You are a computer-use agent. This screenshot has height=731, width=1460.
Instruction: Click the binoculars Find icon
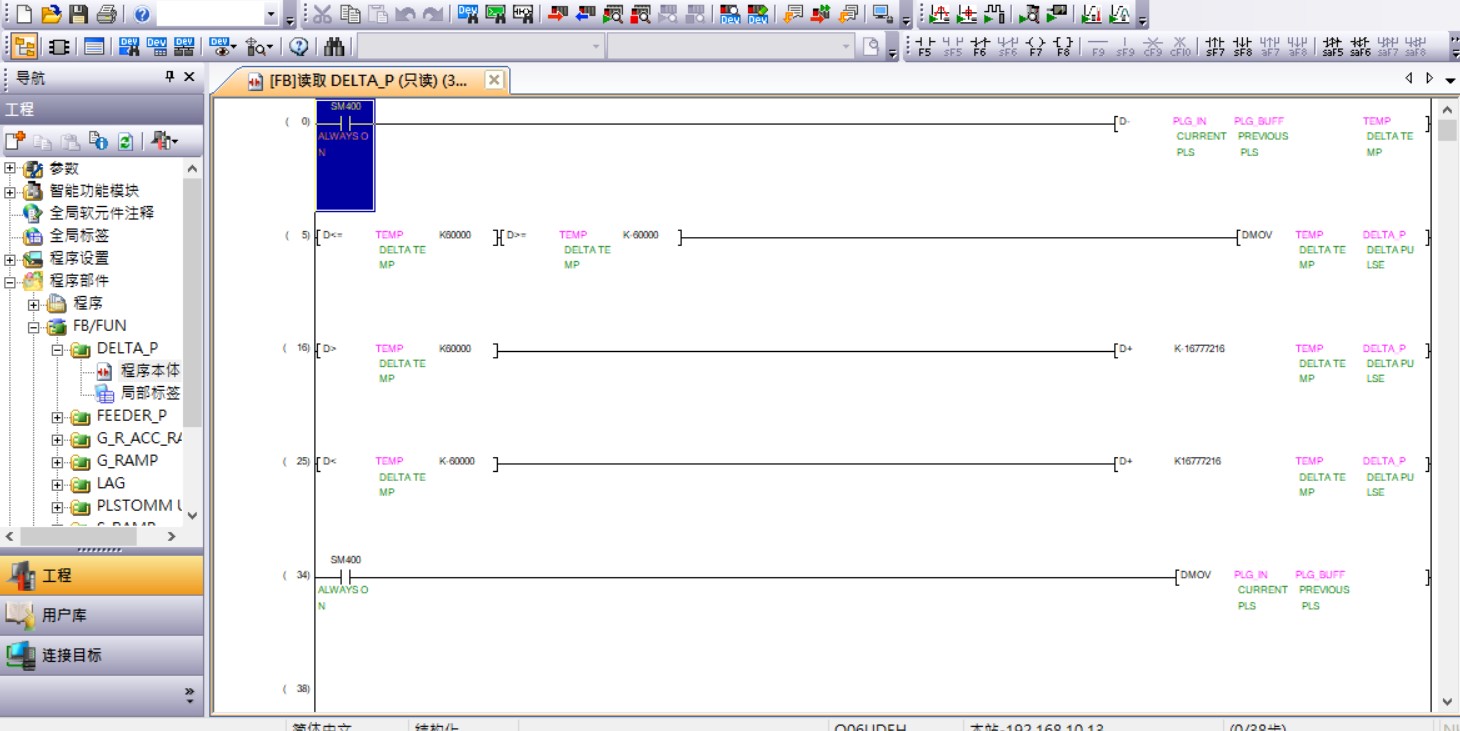tap(334, 47)
